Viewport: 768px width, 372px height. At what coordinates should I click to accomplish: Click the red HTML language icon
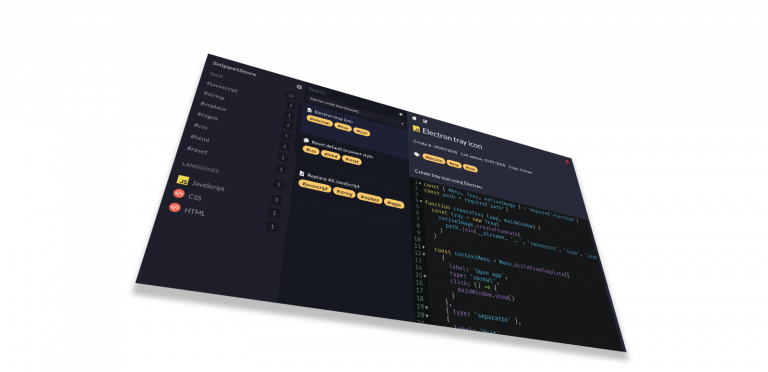click(x=175, y=208)
